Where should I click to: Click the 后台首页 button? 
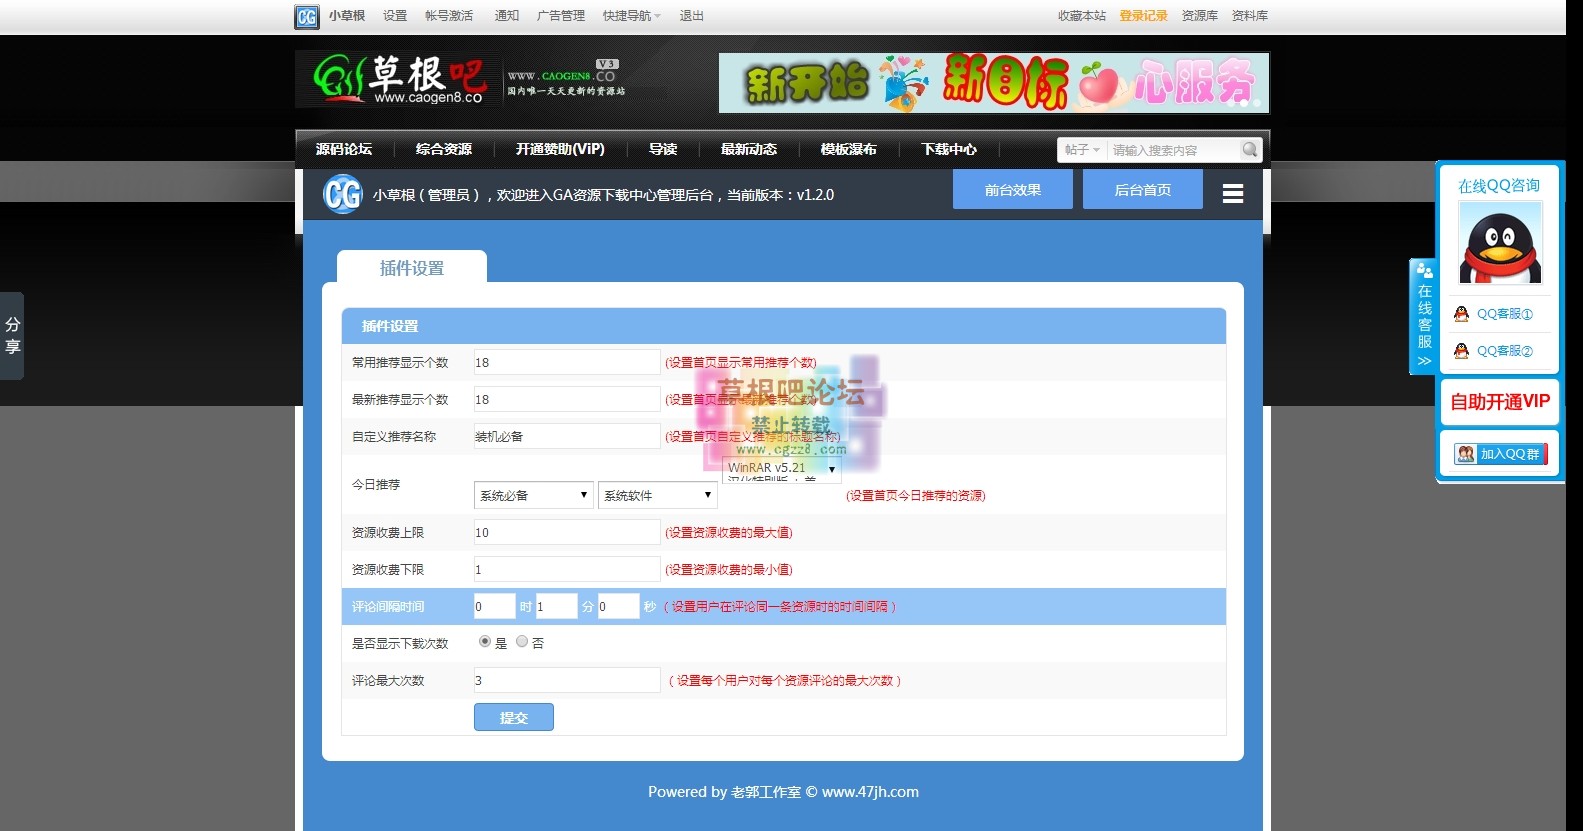click(1143, 189)
